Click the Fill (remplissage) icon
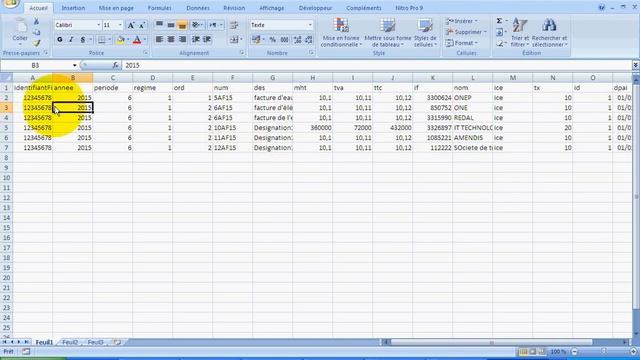The width and height of the screenshot is (640, 360). (x=500, y=32)
